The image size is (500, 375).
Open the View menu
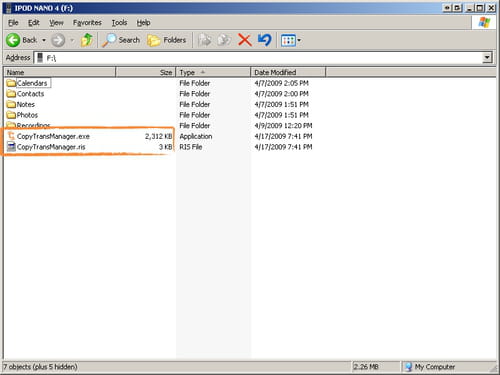56,23
